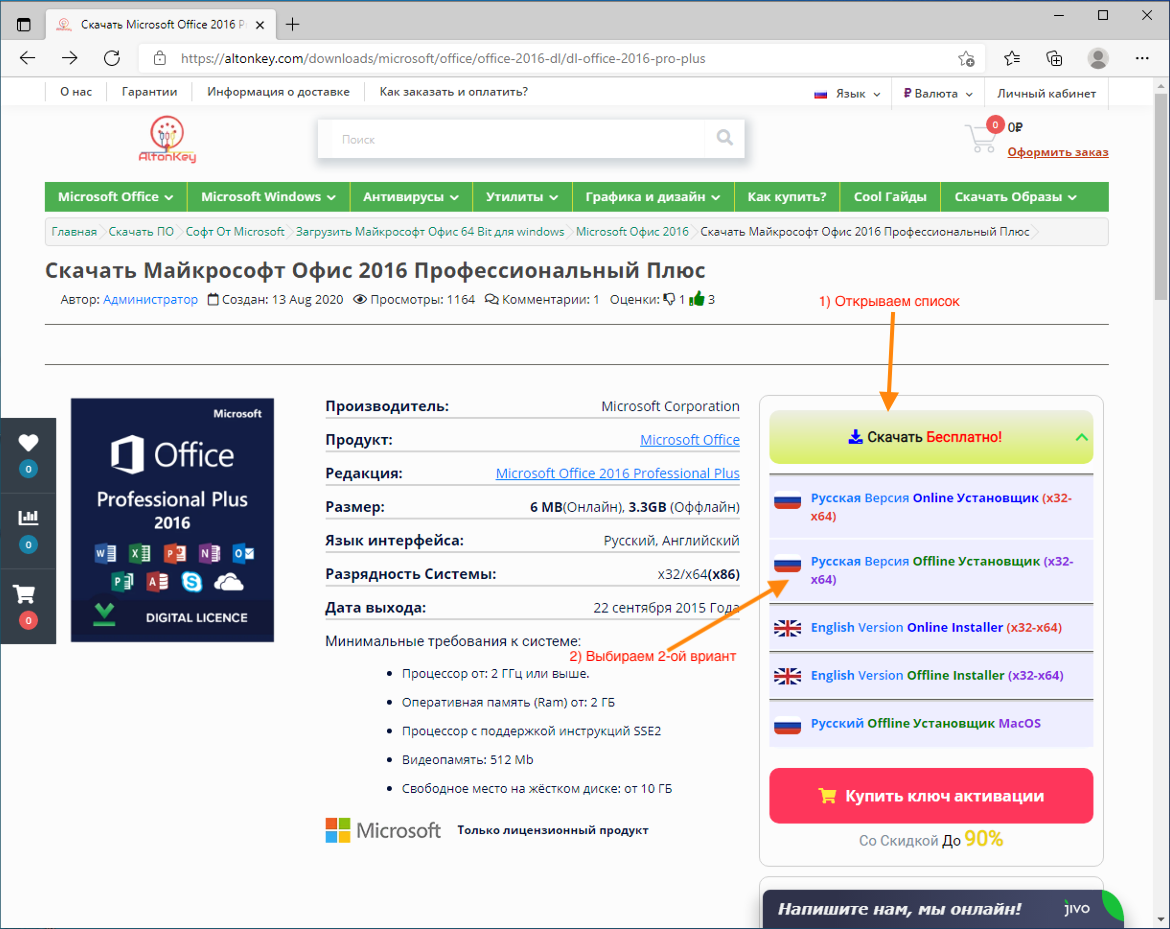Image resolution: width=1170 pixels, height=929 pixels.
Task: Click the Оформить заказ link
Action: click(1057, 152)
